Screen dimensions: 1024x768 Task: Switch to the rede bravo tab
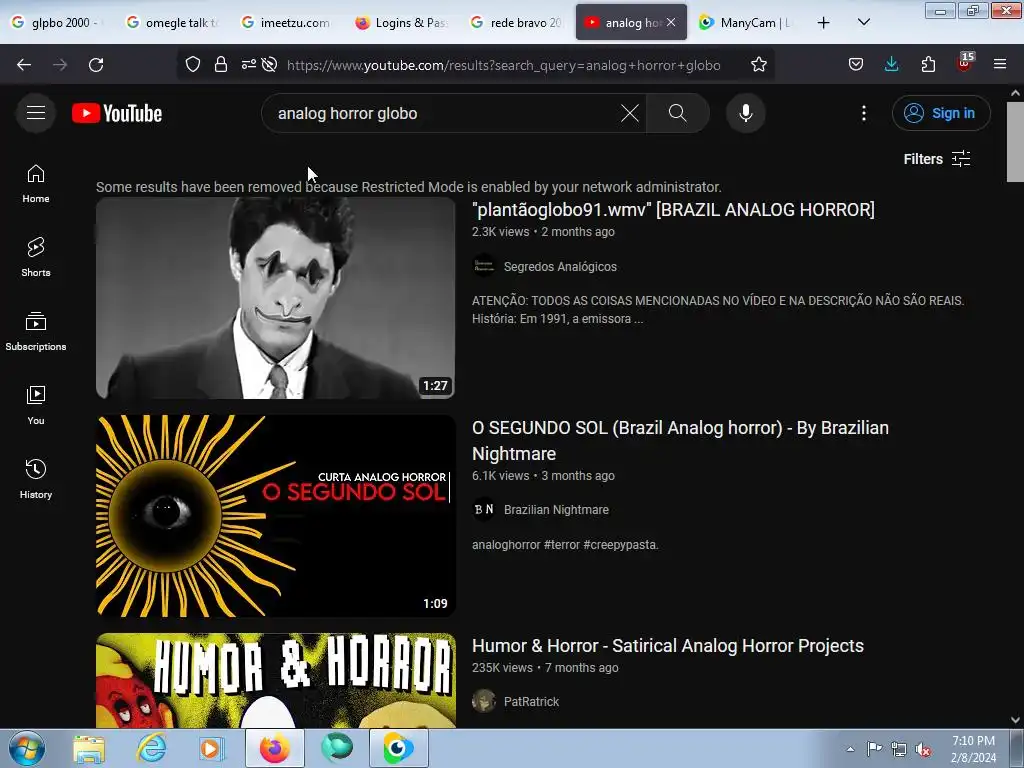(x=517, y=23)
